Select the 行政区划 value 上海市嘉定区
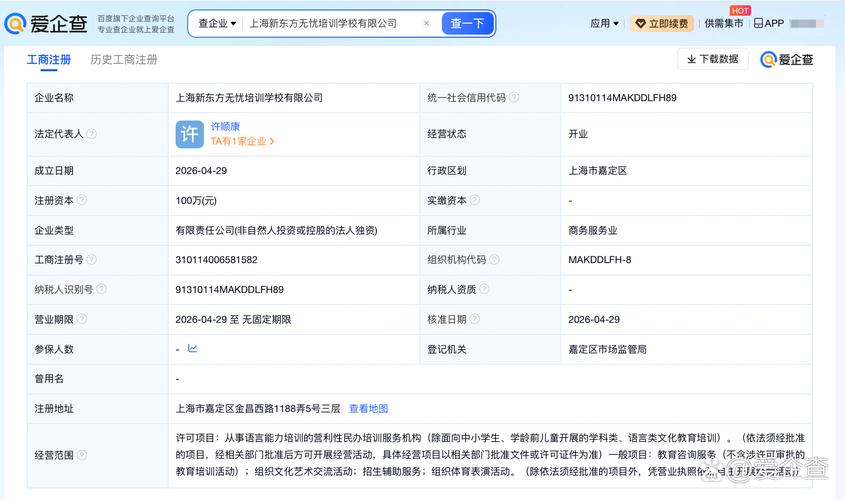The width and height of the screenshot is (845, 500). 598,171
